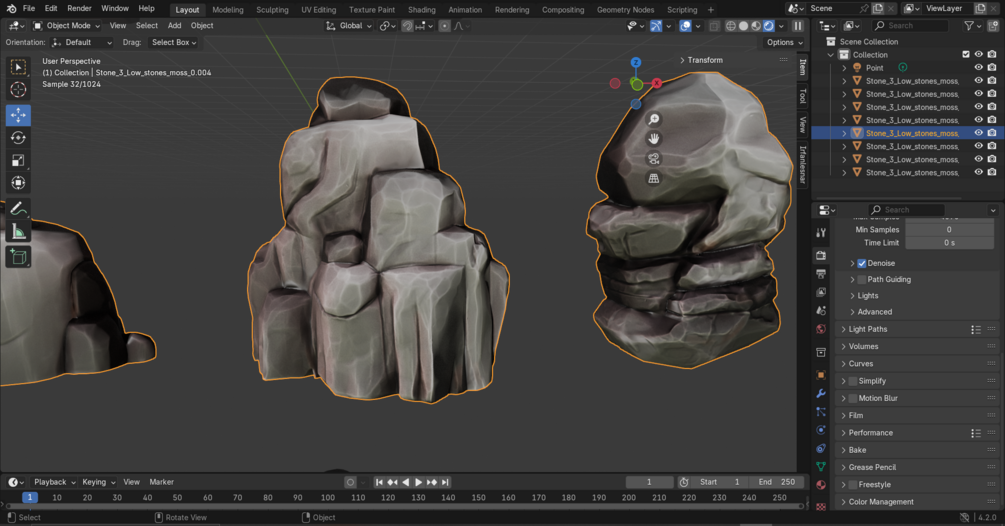Open the File menu
Screen dimensions: 1005x526
(x=29, y=9)
